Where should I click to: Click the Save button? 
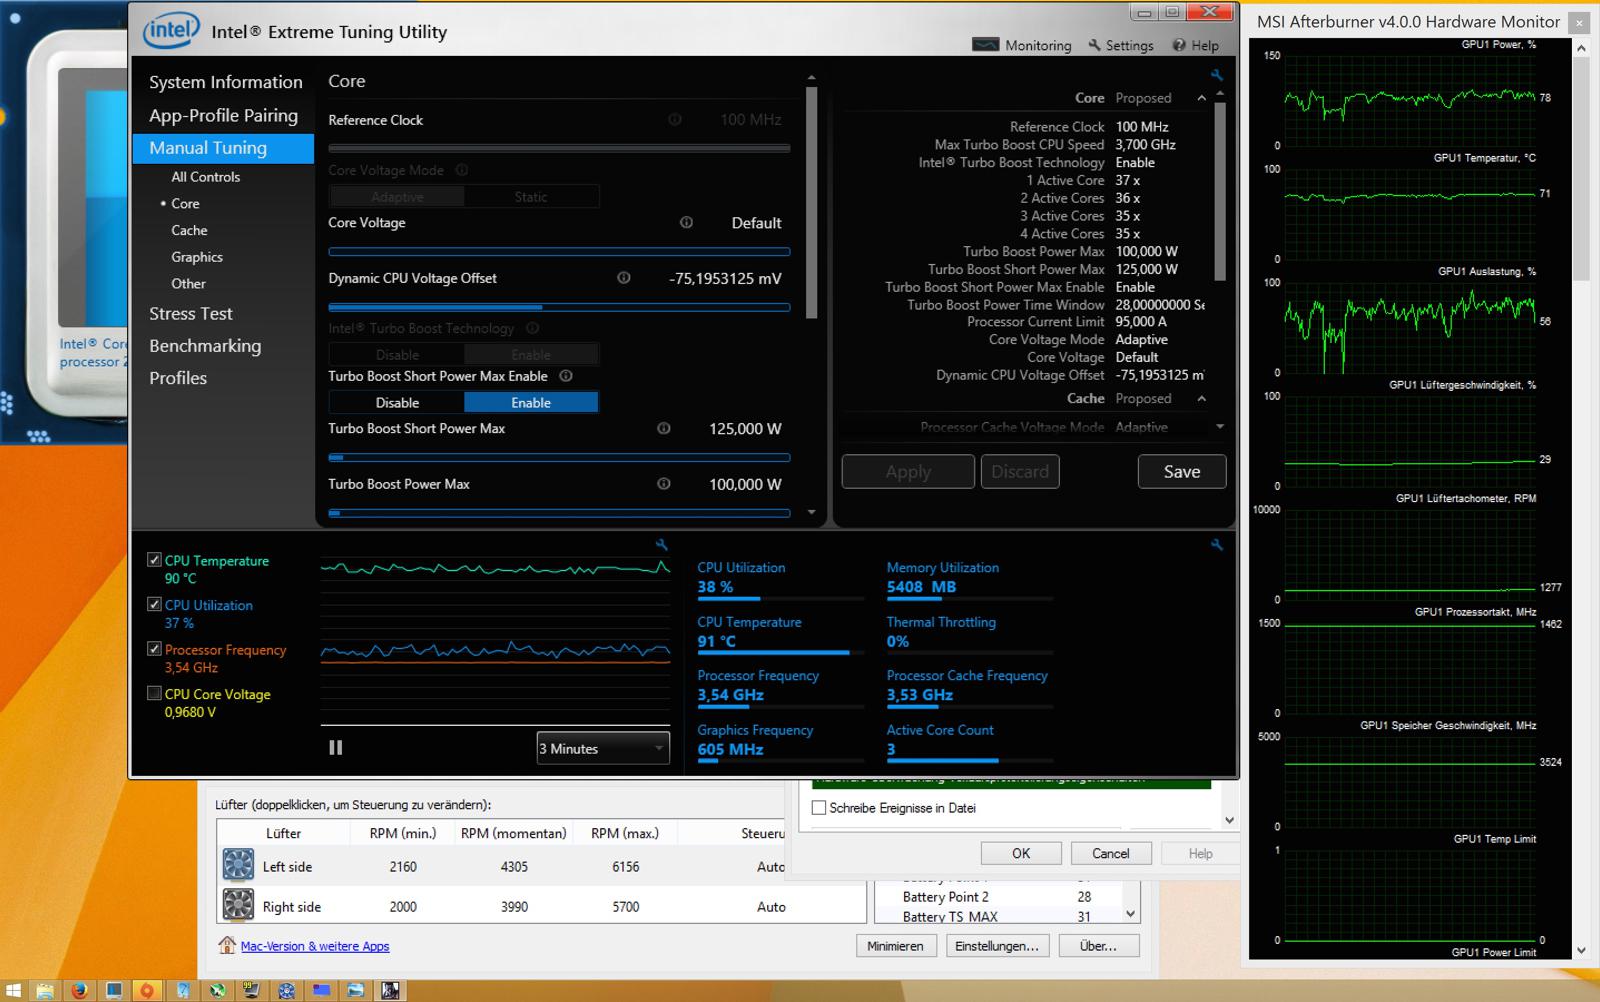coord(1182,471)
